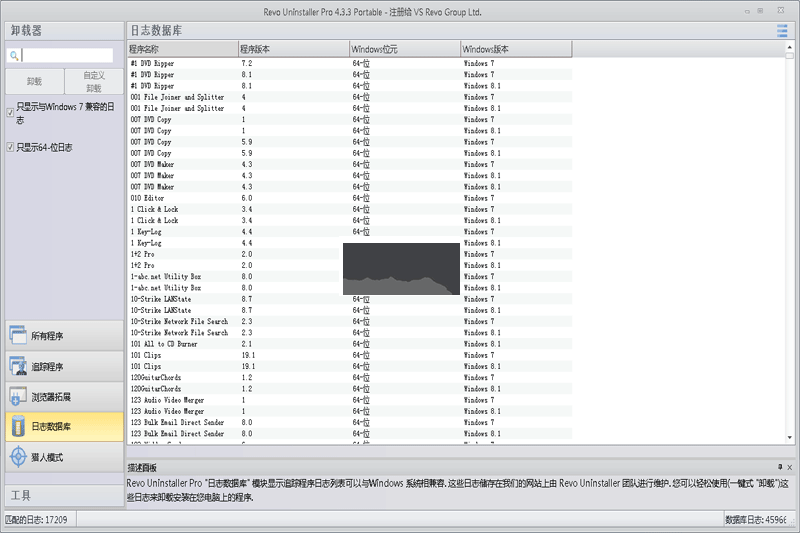Click the Traced Programs (追踪程序) icon

(x=18, y=366)
